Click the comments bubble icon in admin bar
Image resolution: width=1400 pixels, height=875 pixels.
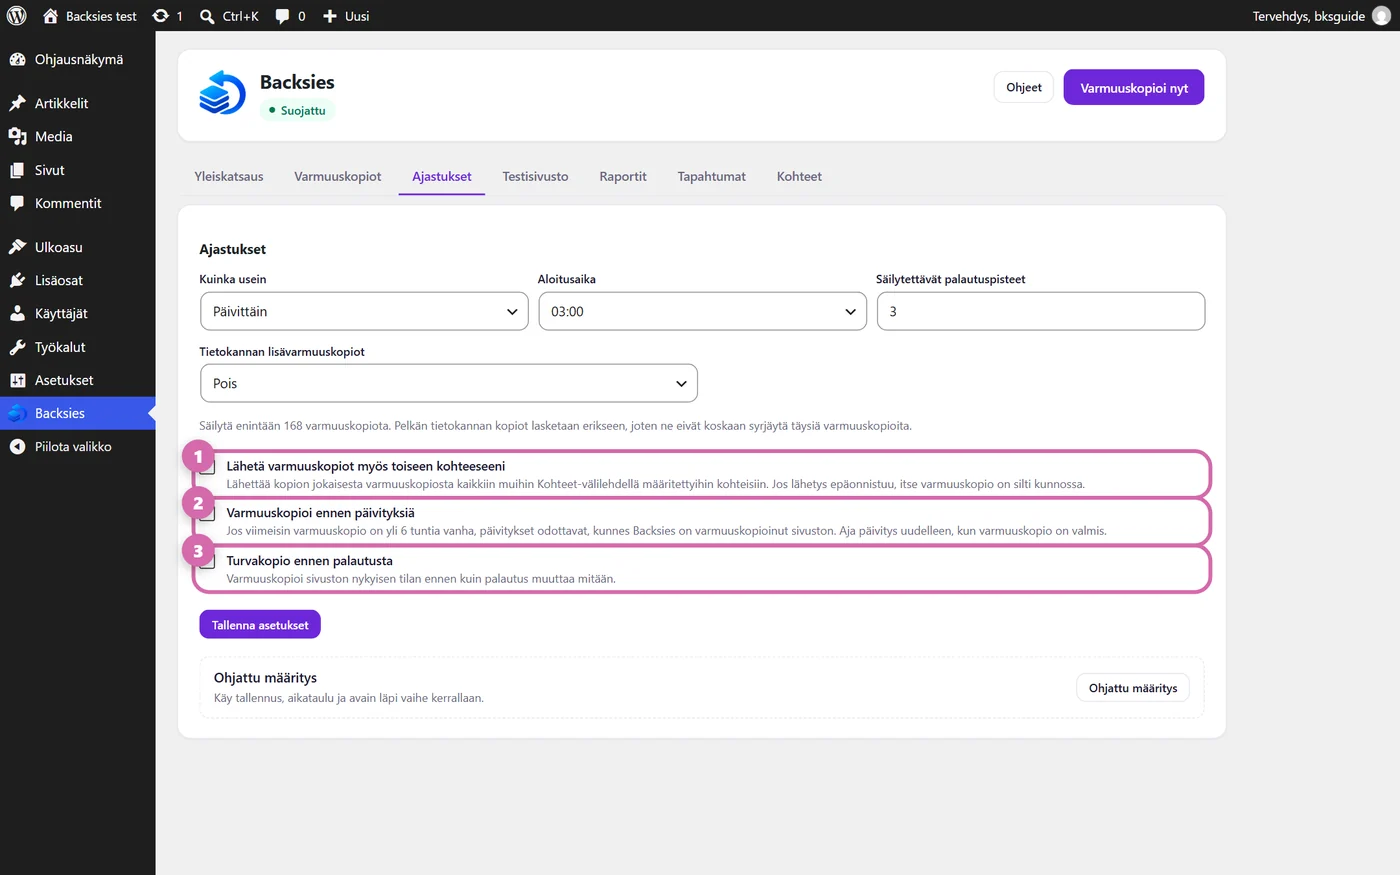(283, 16)
